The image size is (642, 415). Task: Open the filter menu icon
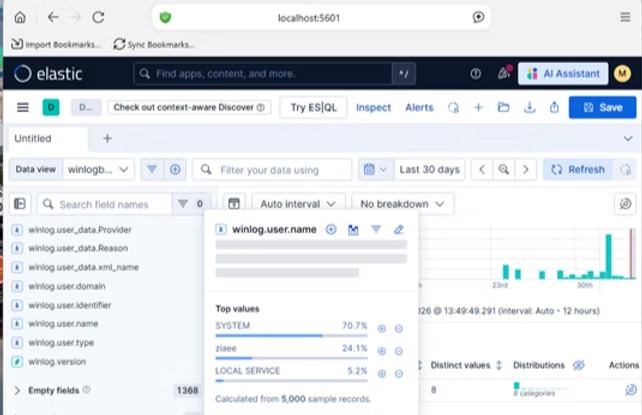152,169
